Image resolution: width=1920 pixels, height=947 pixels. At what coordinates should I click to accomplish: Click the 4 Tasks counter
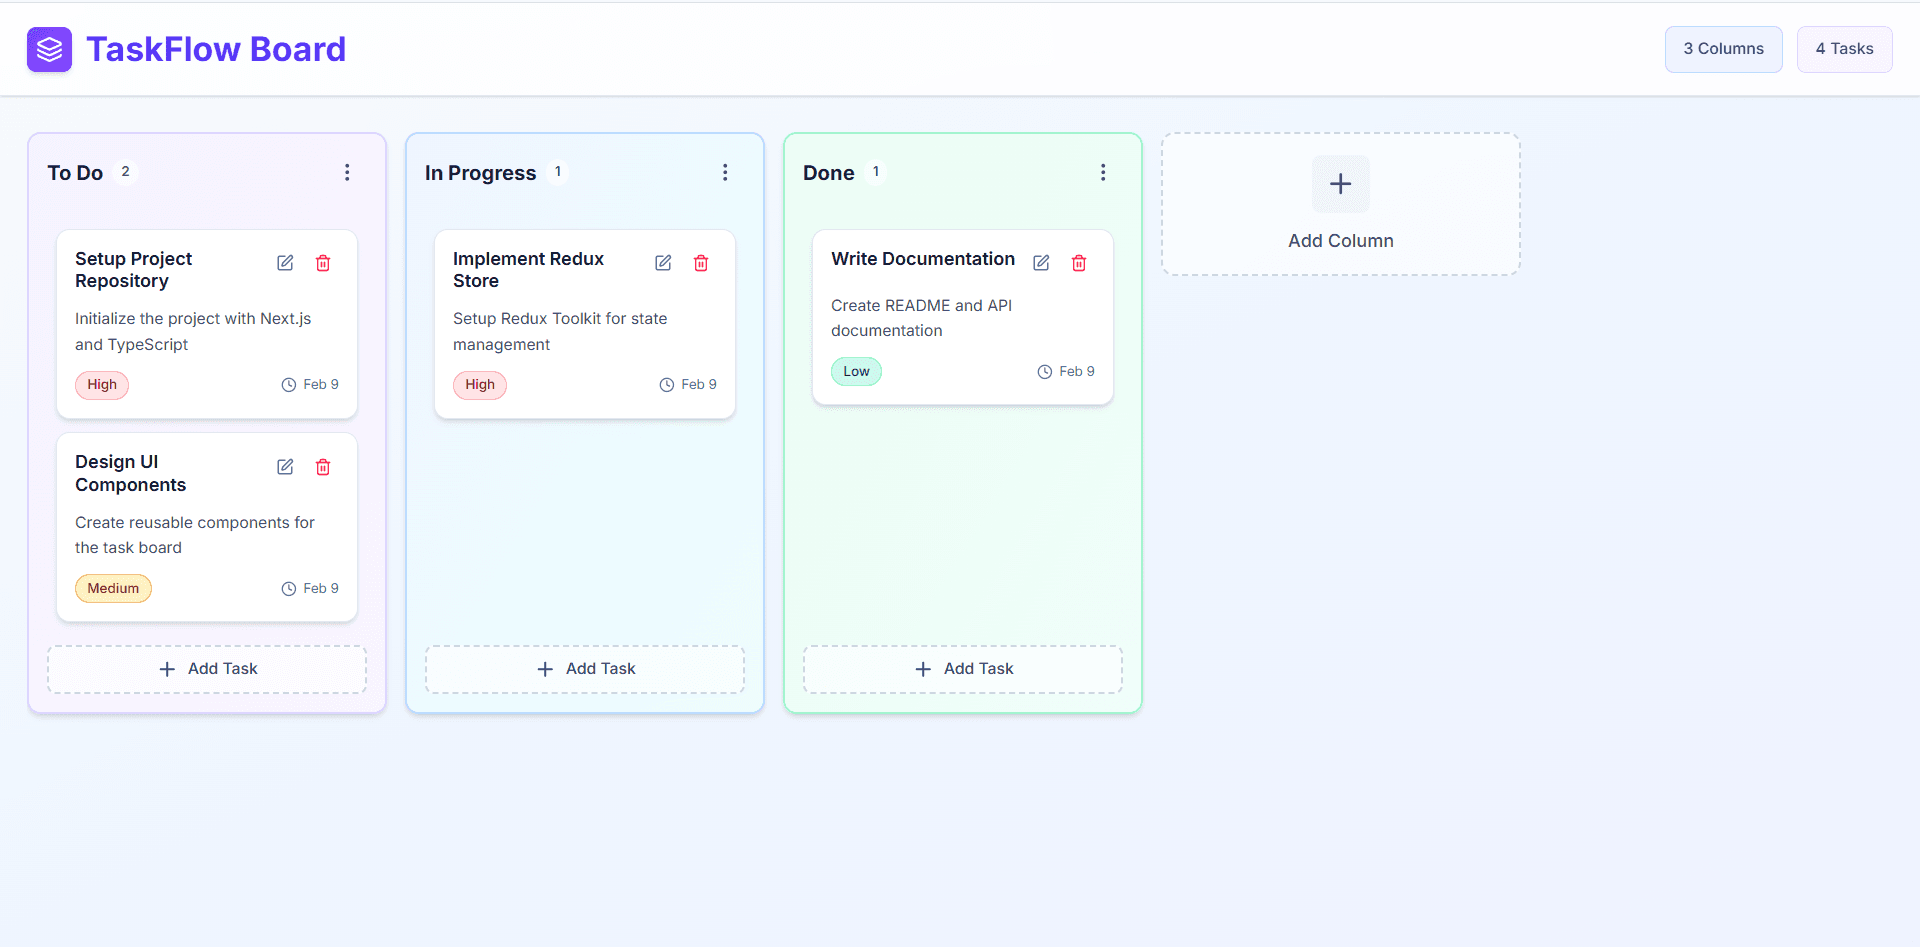[x=1844, y=48]
